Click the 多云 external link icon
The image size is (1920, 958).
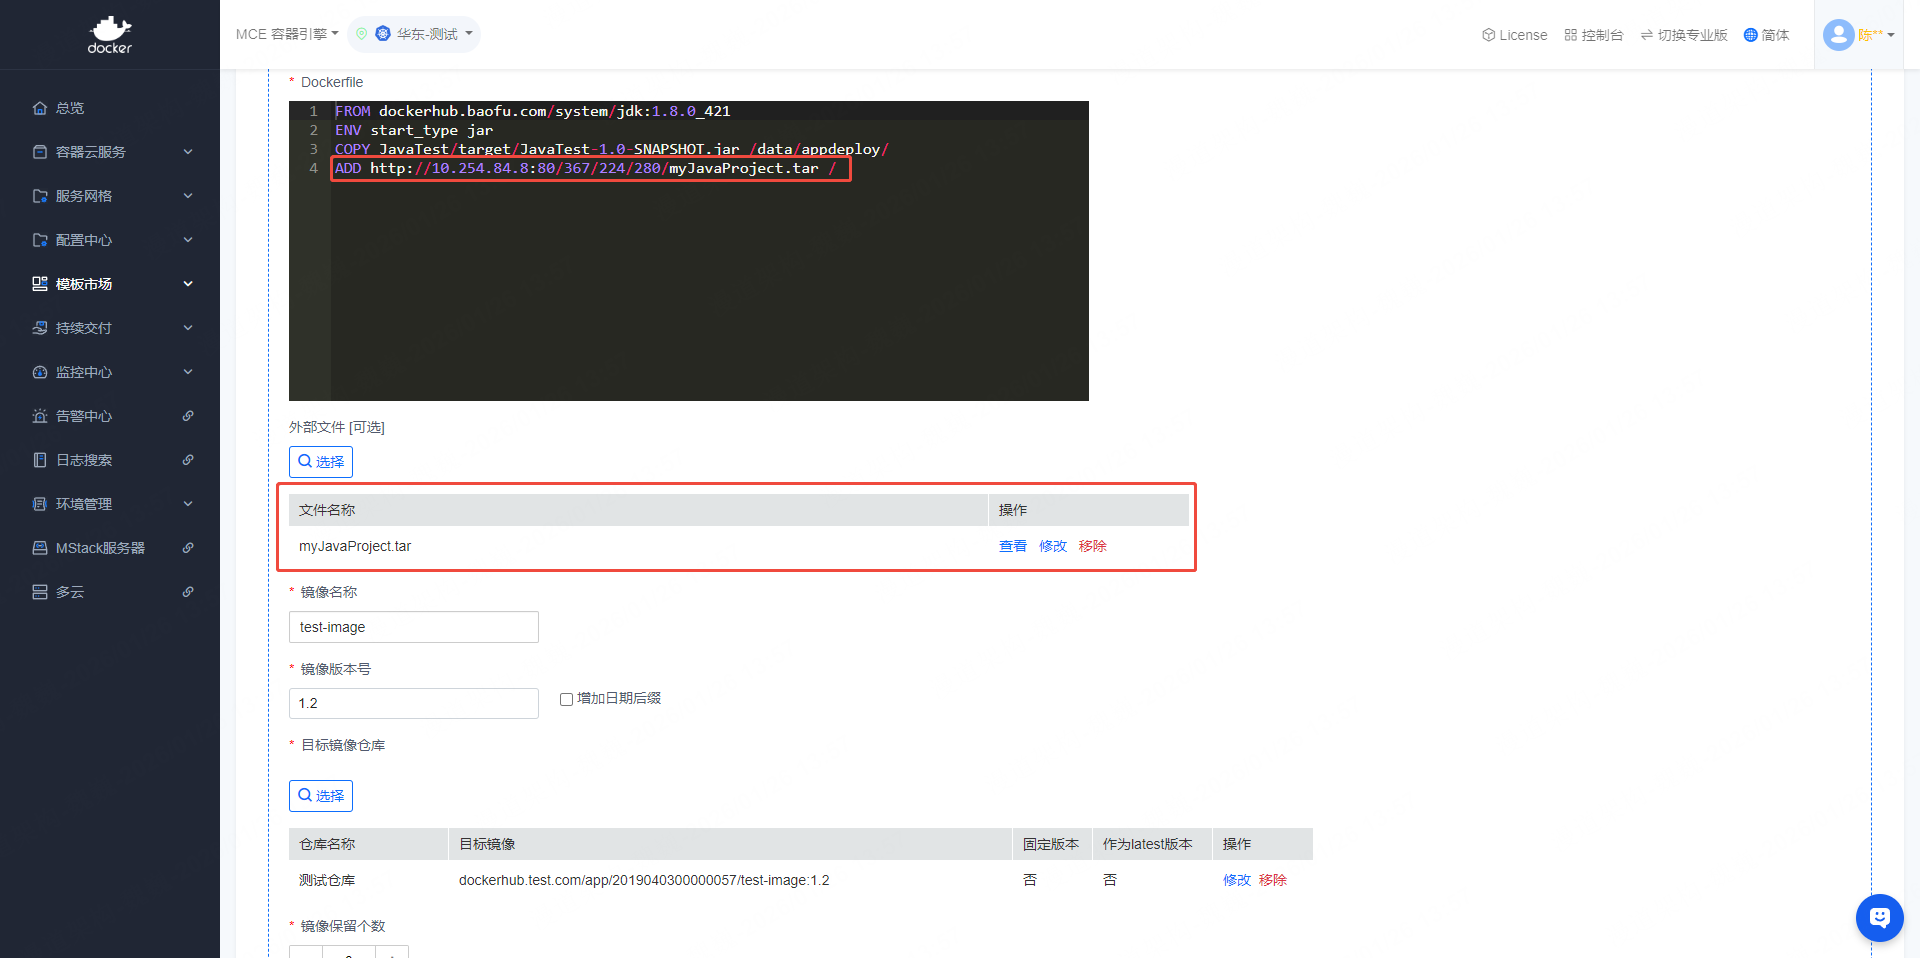point(188,592)
